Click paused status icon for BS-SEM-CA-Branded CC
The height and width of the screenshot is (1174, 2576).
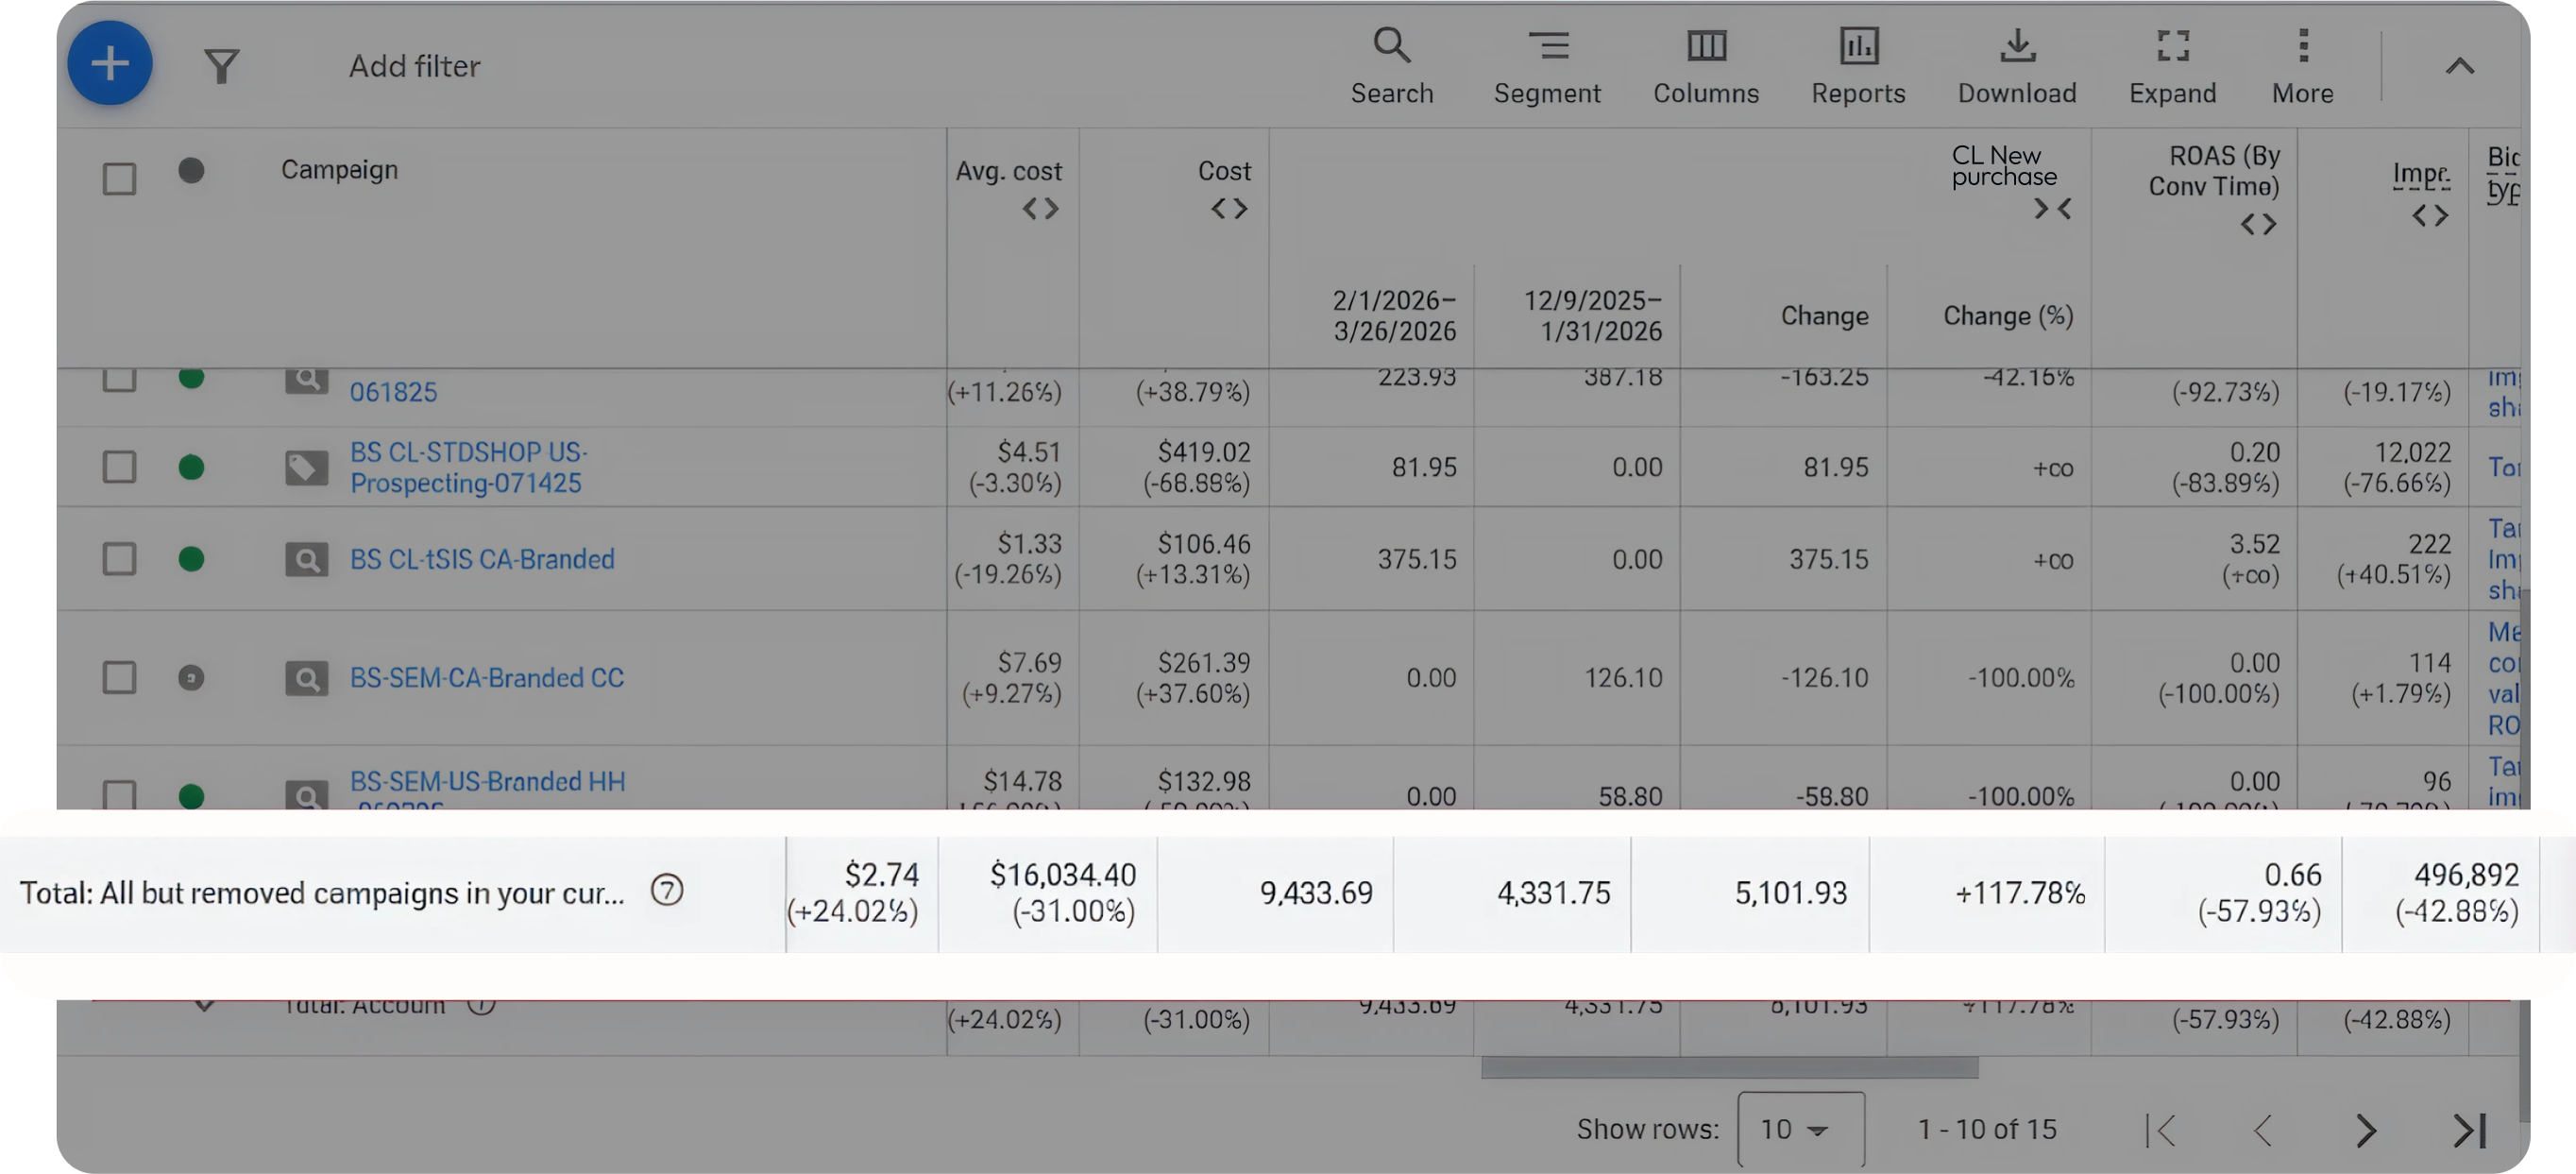191,678
